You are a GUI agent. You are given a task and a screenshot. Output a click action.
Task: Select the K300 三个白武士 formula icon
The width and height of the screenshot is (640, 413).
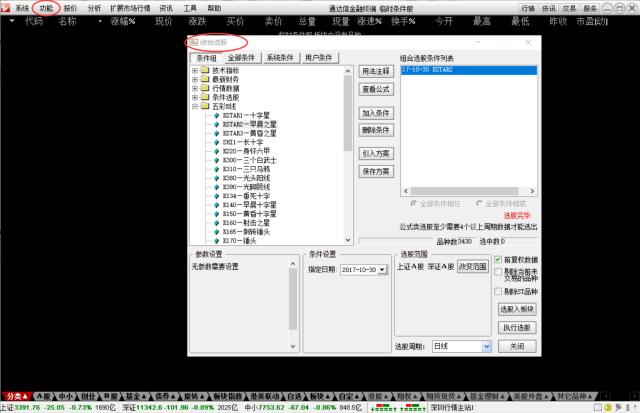[x=216, y=159]
